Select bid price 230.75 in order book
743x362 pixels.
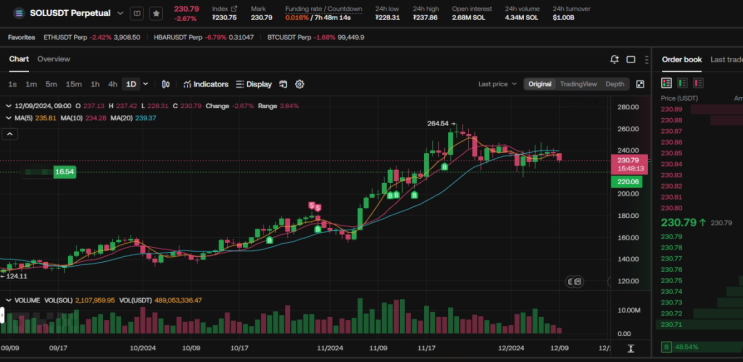pyautogui.click(x=671, y=281)
